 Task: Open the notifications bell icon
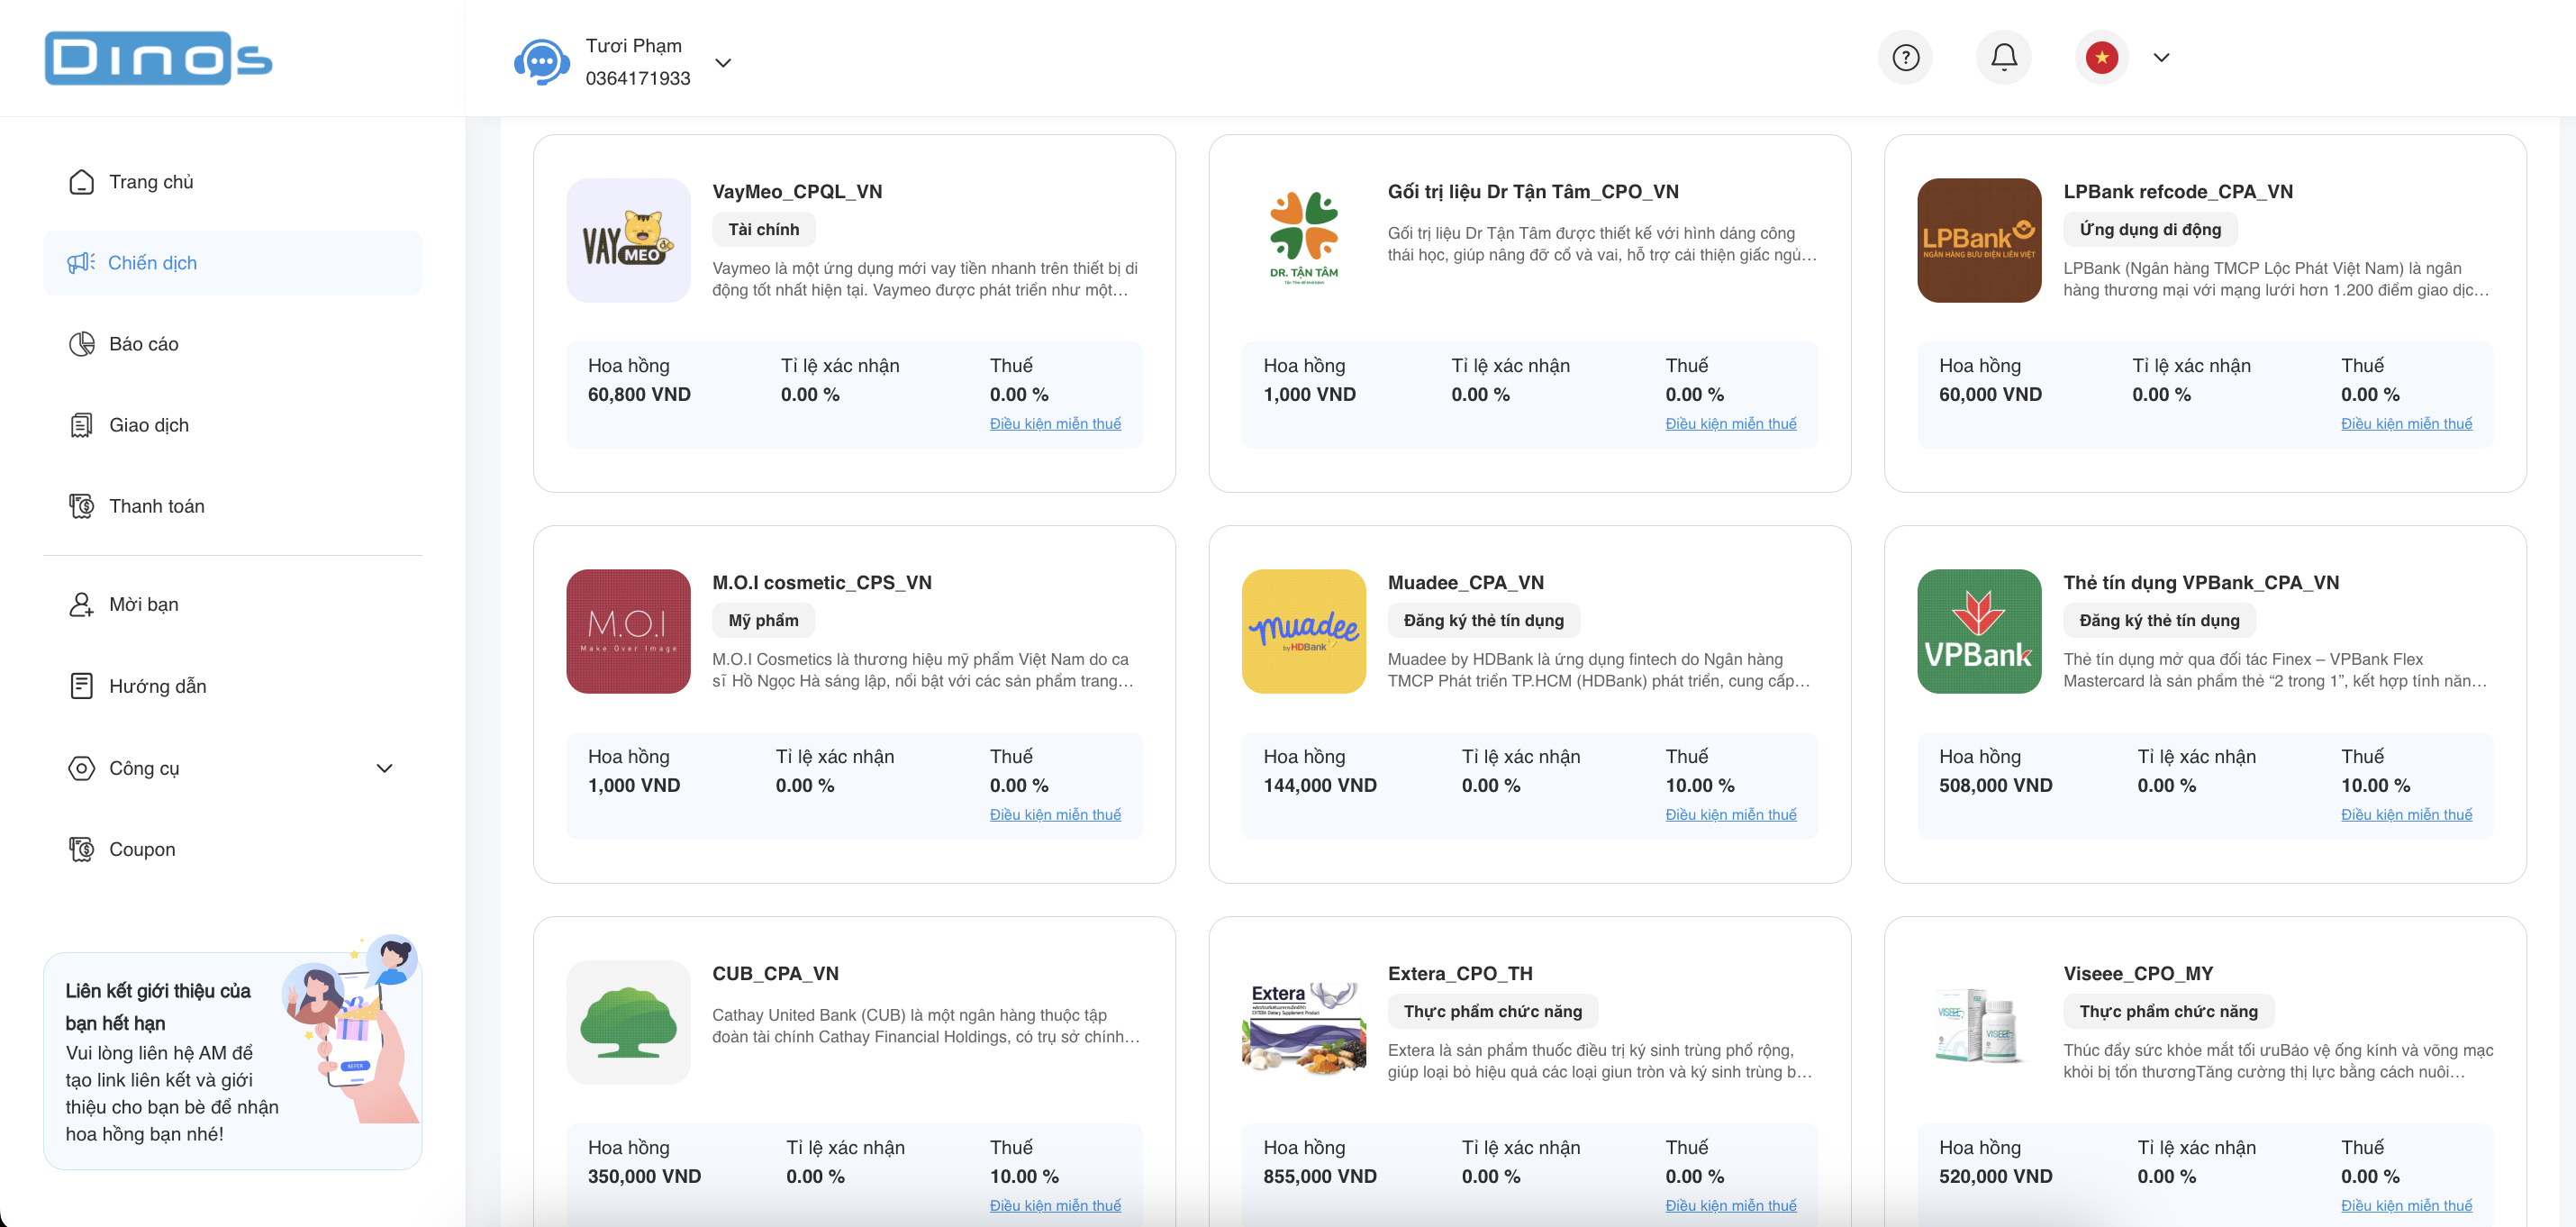point(2003,58)
